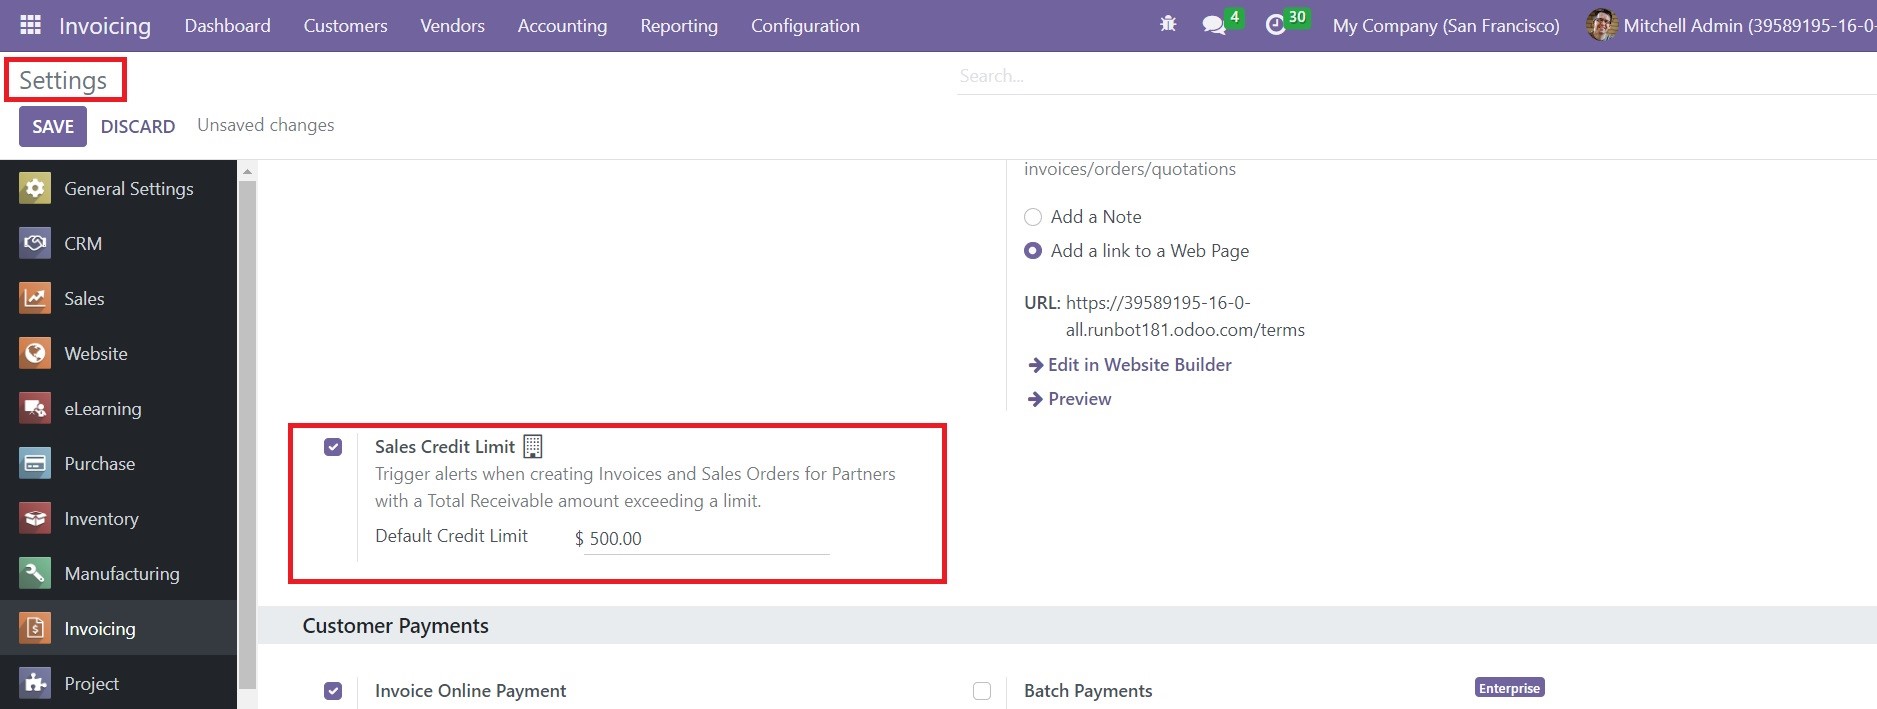Click sidebar scrollbar up arrow

(x=247, y=171)
